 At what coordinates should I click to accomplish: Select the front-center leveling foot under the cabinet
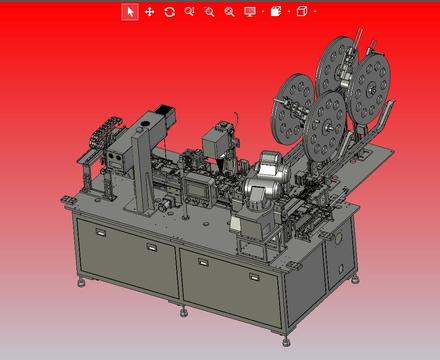[x=184, y=312]
